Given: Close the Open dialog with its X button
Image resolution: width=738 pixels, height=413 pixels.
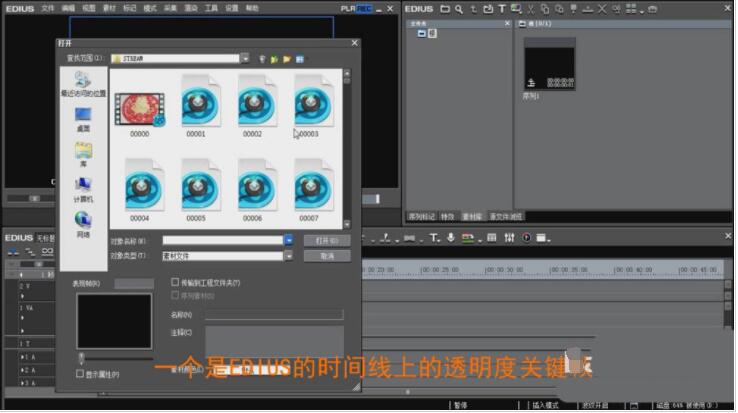Looking at the screenshot, I should pyautogui.click(x=354, y=43).
